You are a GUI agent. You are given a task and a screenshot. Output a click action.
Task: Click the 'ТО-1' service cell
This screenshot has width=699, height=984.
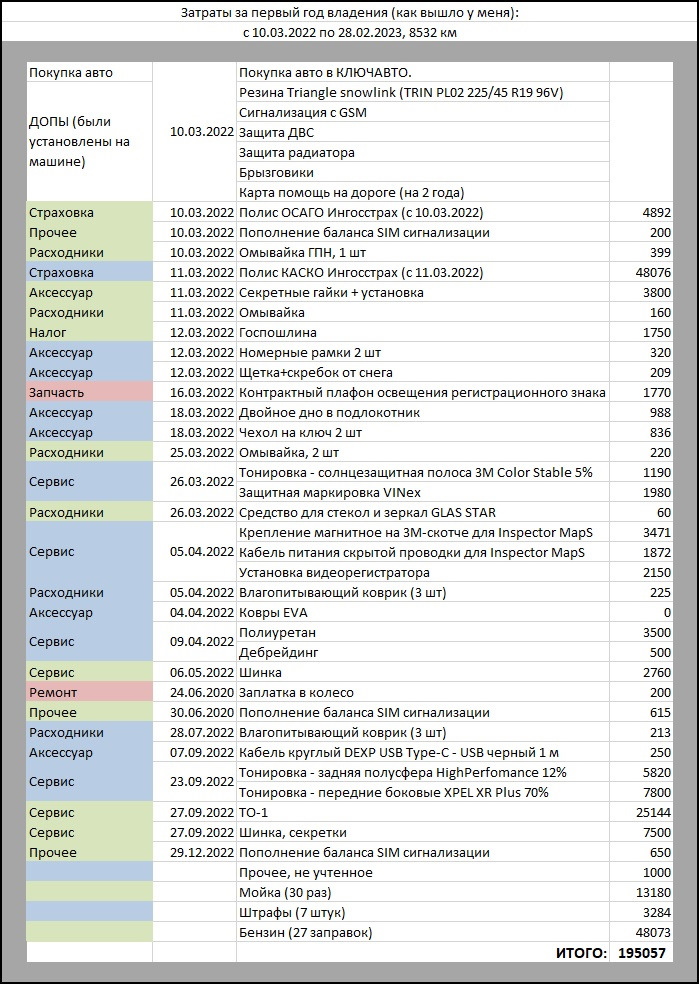[x=423, y=813]
